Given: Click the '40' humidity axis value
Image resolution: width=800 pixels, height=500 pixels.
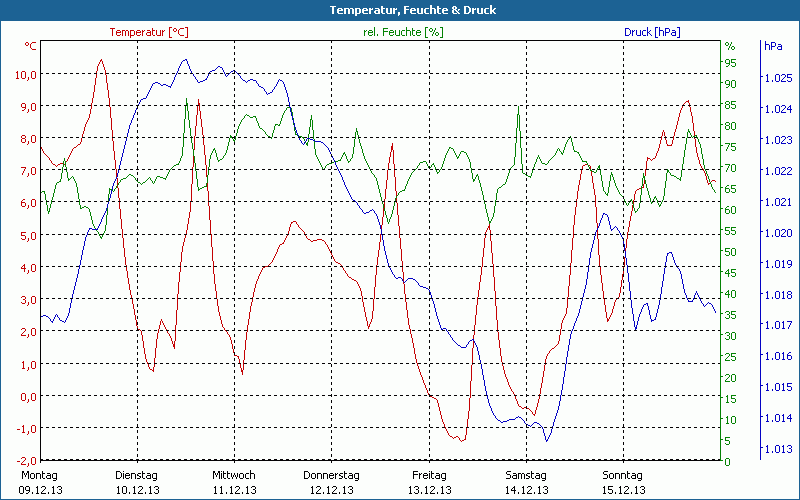Looking at the screenshot, I should [x=731, y=294].
